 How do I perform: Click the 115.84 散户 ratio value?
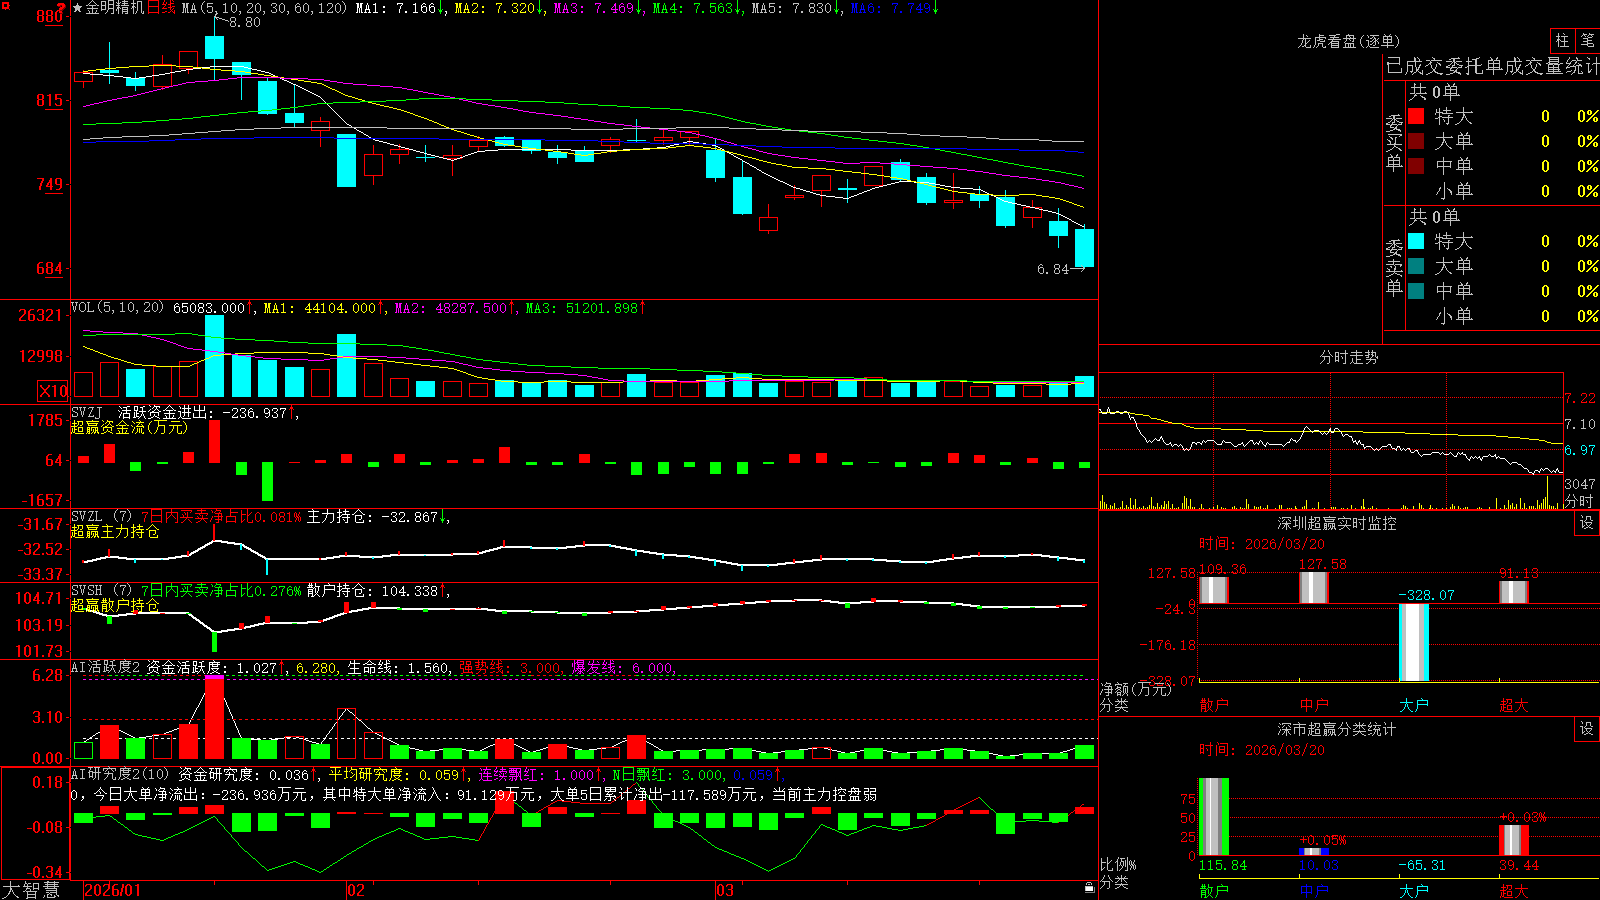coord(1223,865)
